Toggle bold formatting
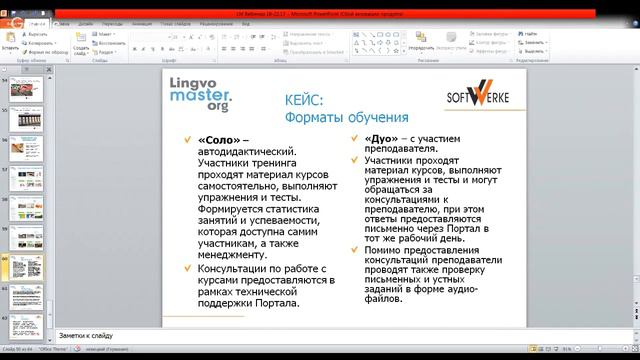The image size is (640, 360). click(x=134, y=49)
